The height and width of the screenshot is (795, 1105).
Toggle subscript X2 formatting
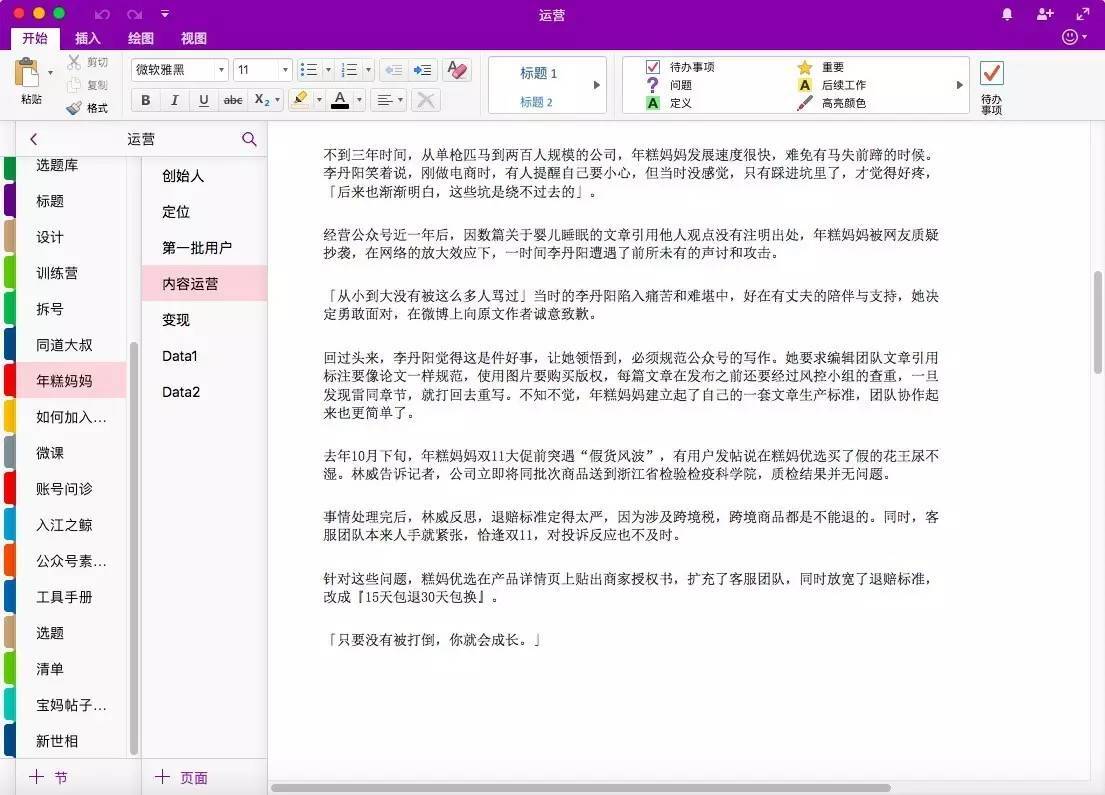262,100
